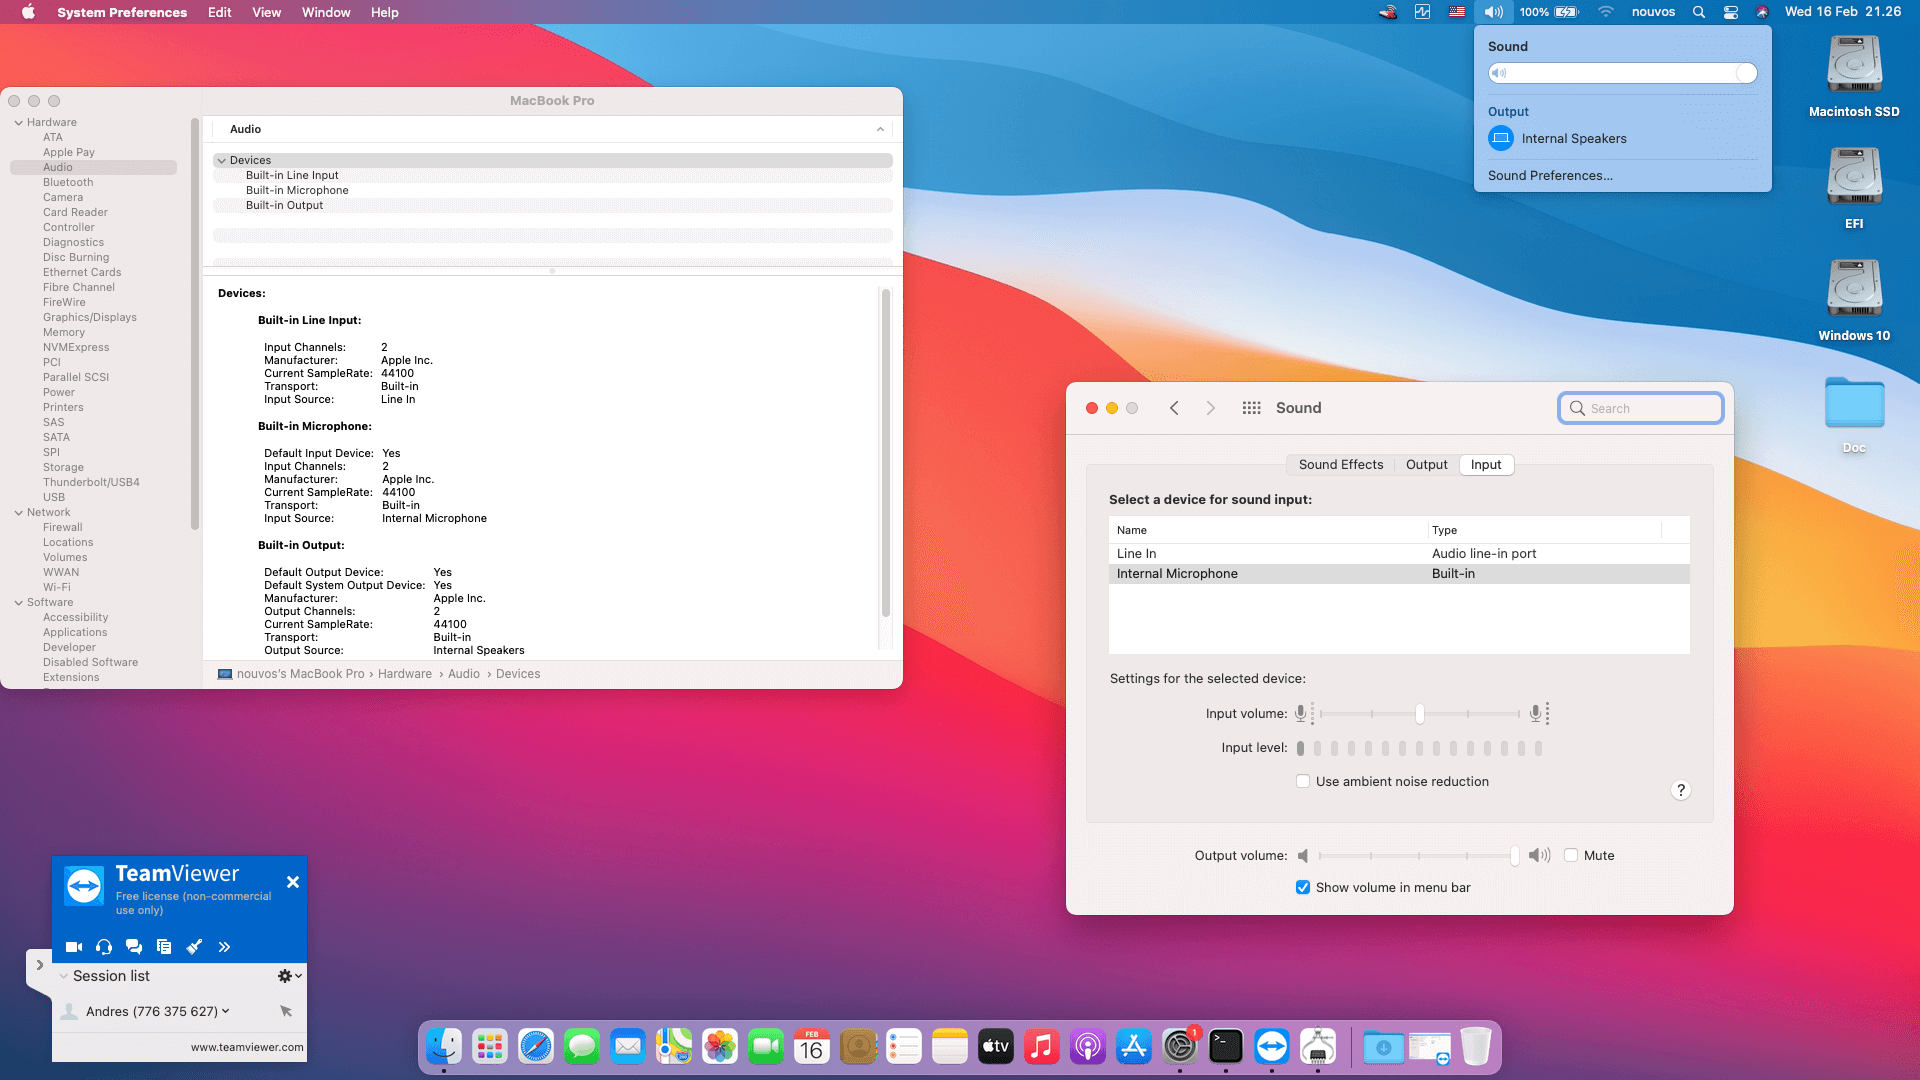This screenshot has width=1920, height=1080.
Task: Open TeamViewer file transfer/notes icon
Action: tap(164, 946)
